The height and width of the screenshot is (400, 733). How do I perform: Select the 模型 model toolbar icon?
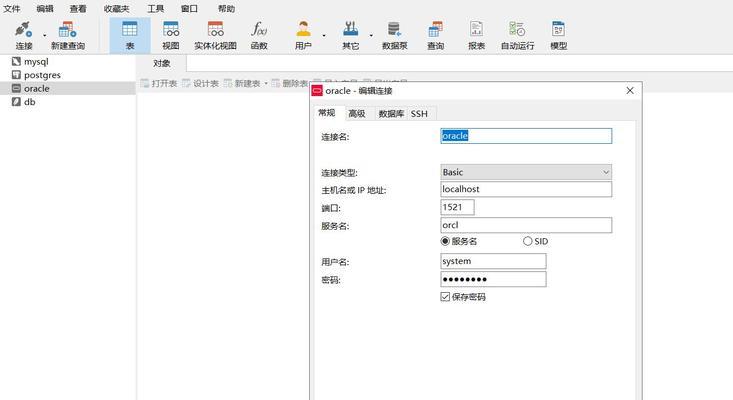click(x=559, y=36)
